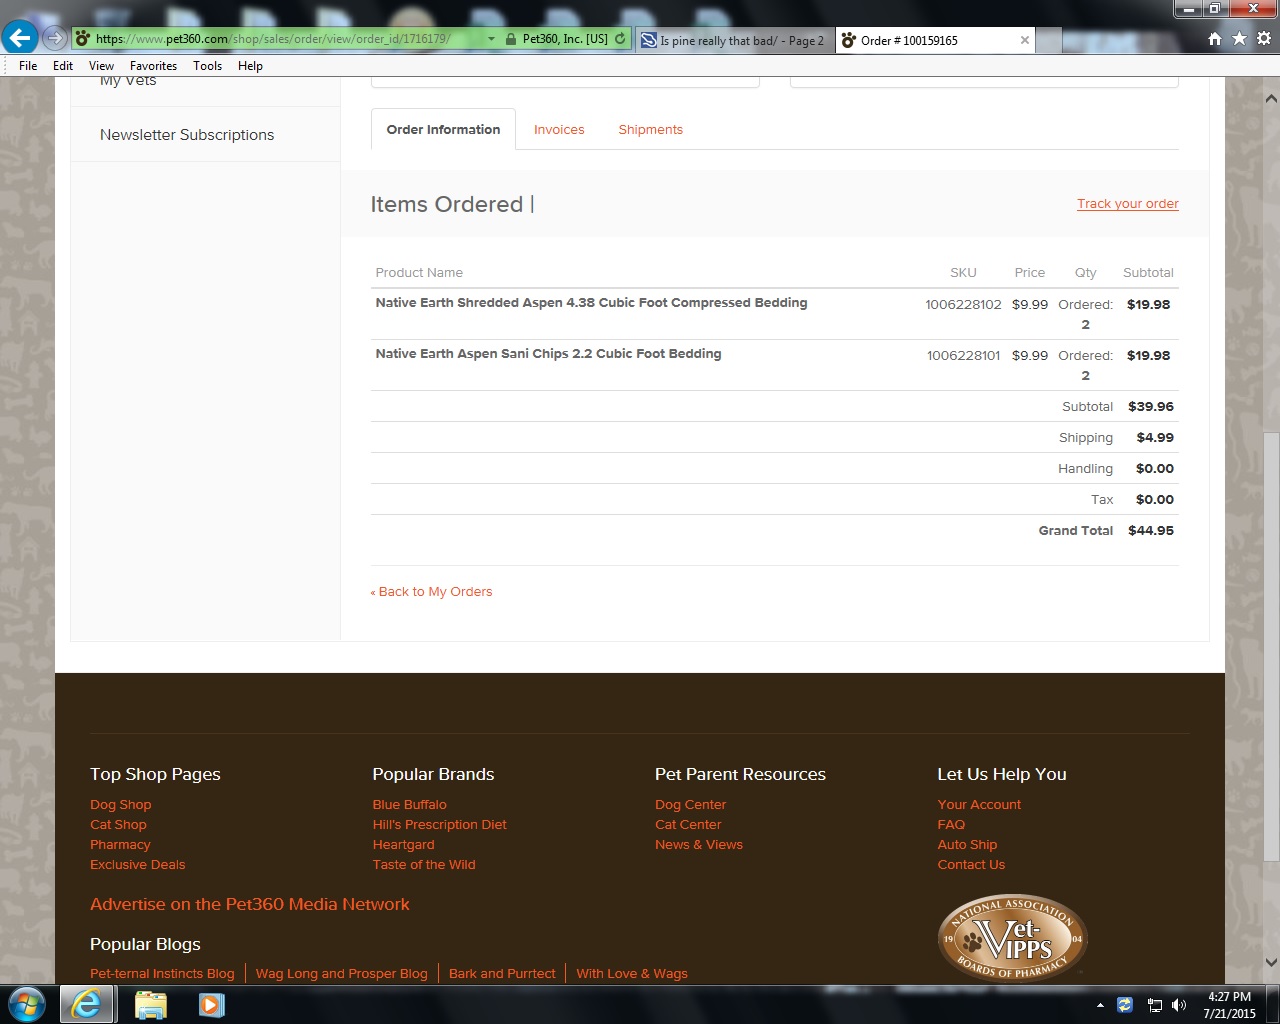Open the Windows Start button
The image size is (1280, 1024).
[26, 1004]
